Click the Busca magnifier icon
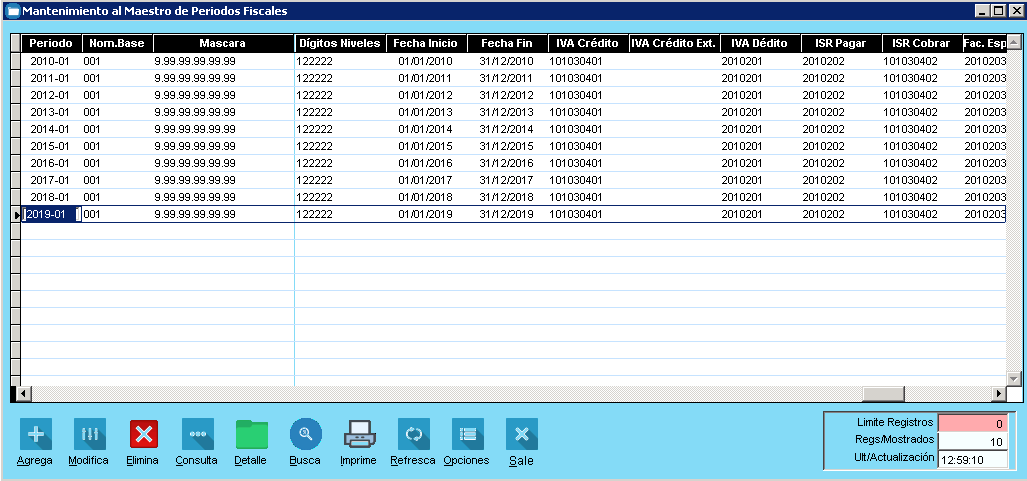The width and height of the screenshot is (1027, 481). (305, 434)
